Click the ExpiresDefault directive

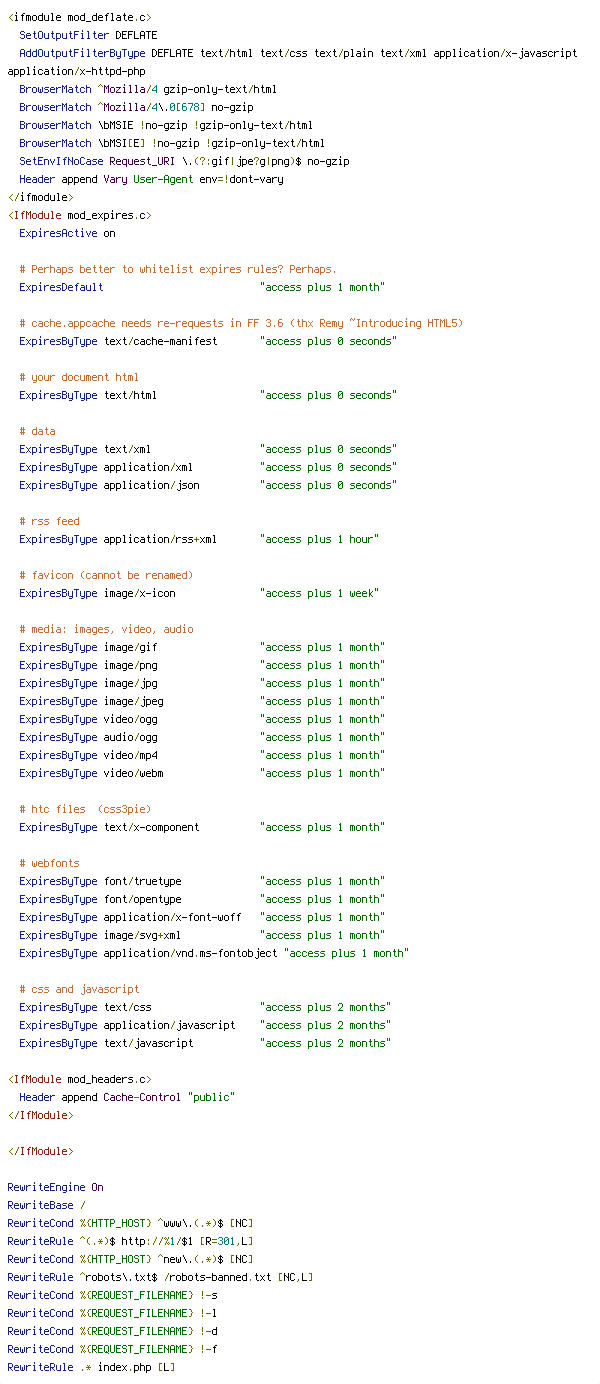point(61,287)
